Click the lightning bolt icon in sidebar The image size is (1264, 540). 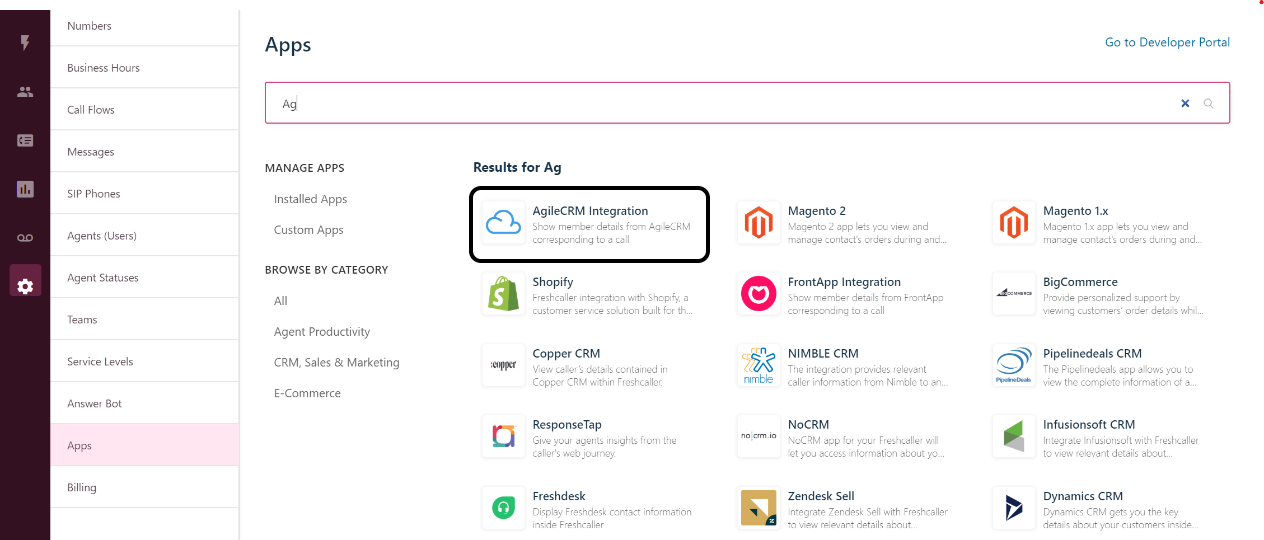[x=25, y=43]
